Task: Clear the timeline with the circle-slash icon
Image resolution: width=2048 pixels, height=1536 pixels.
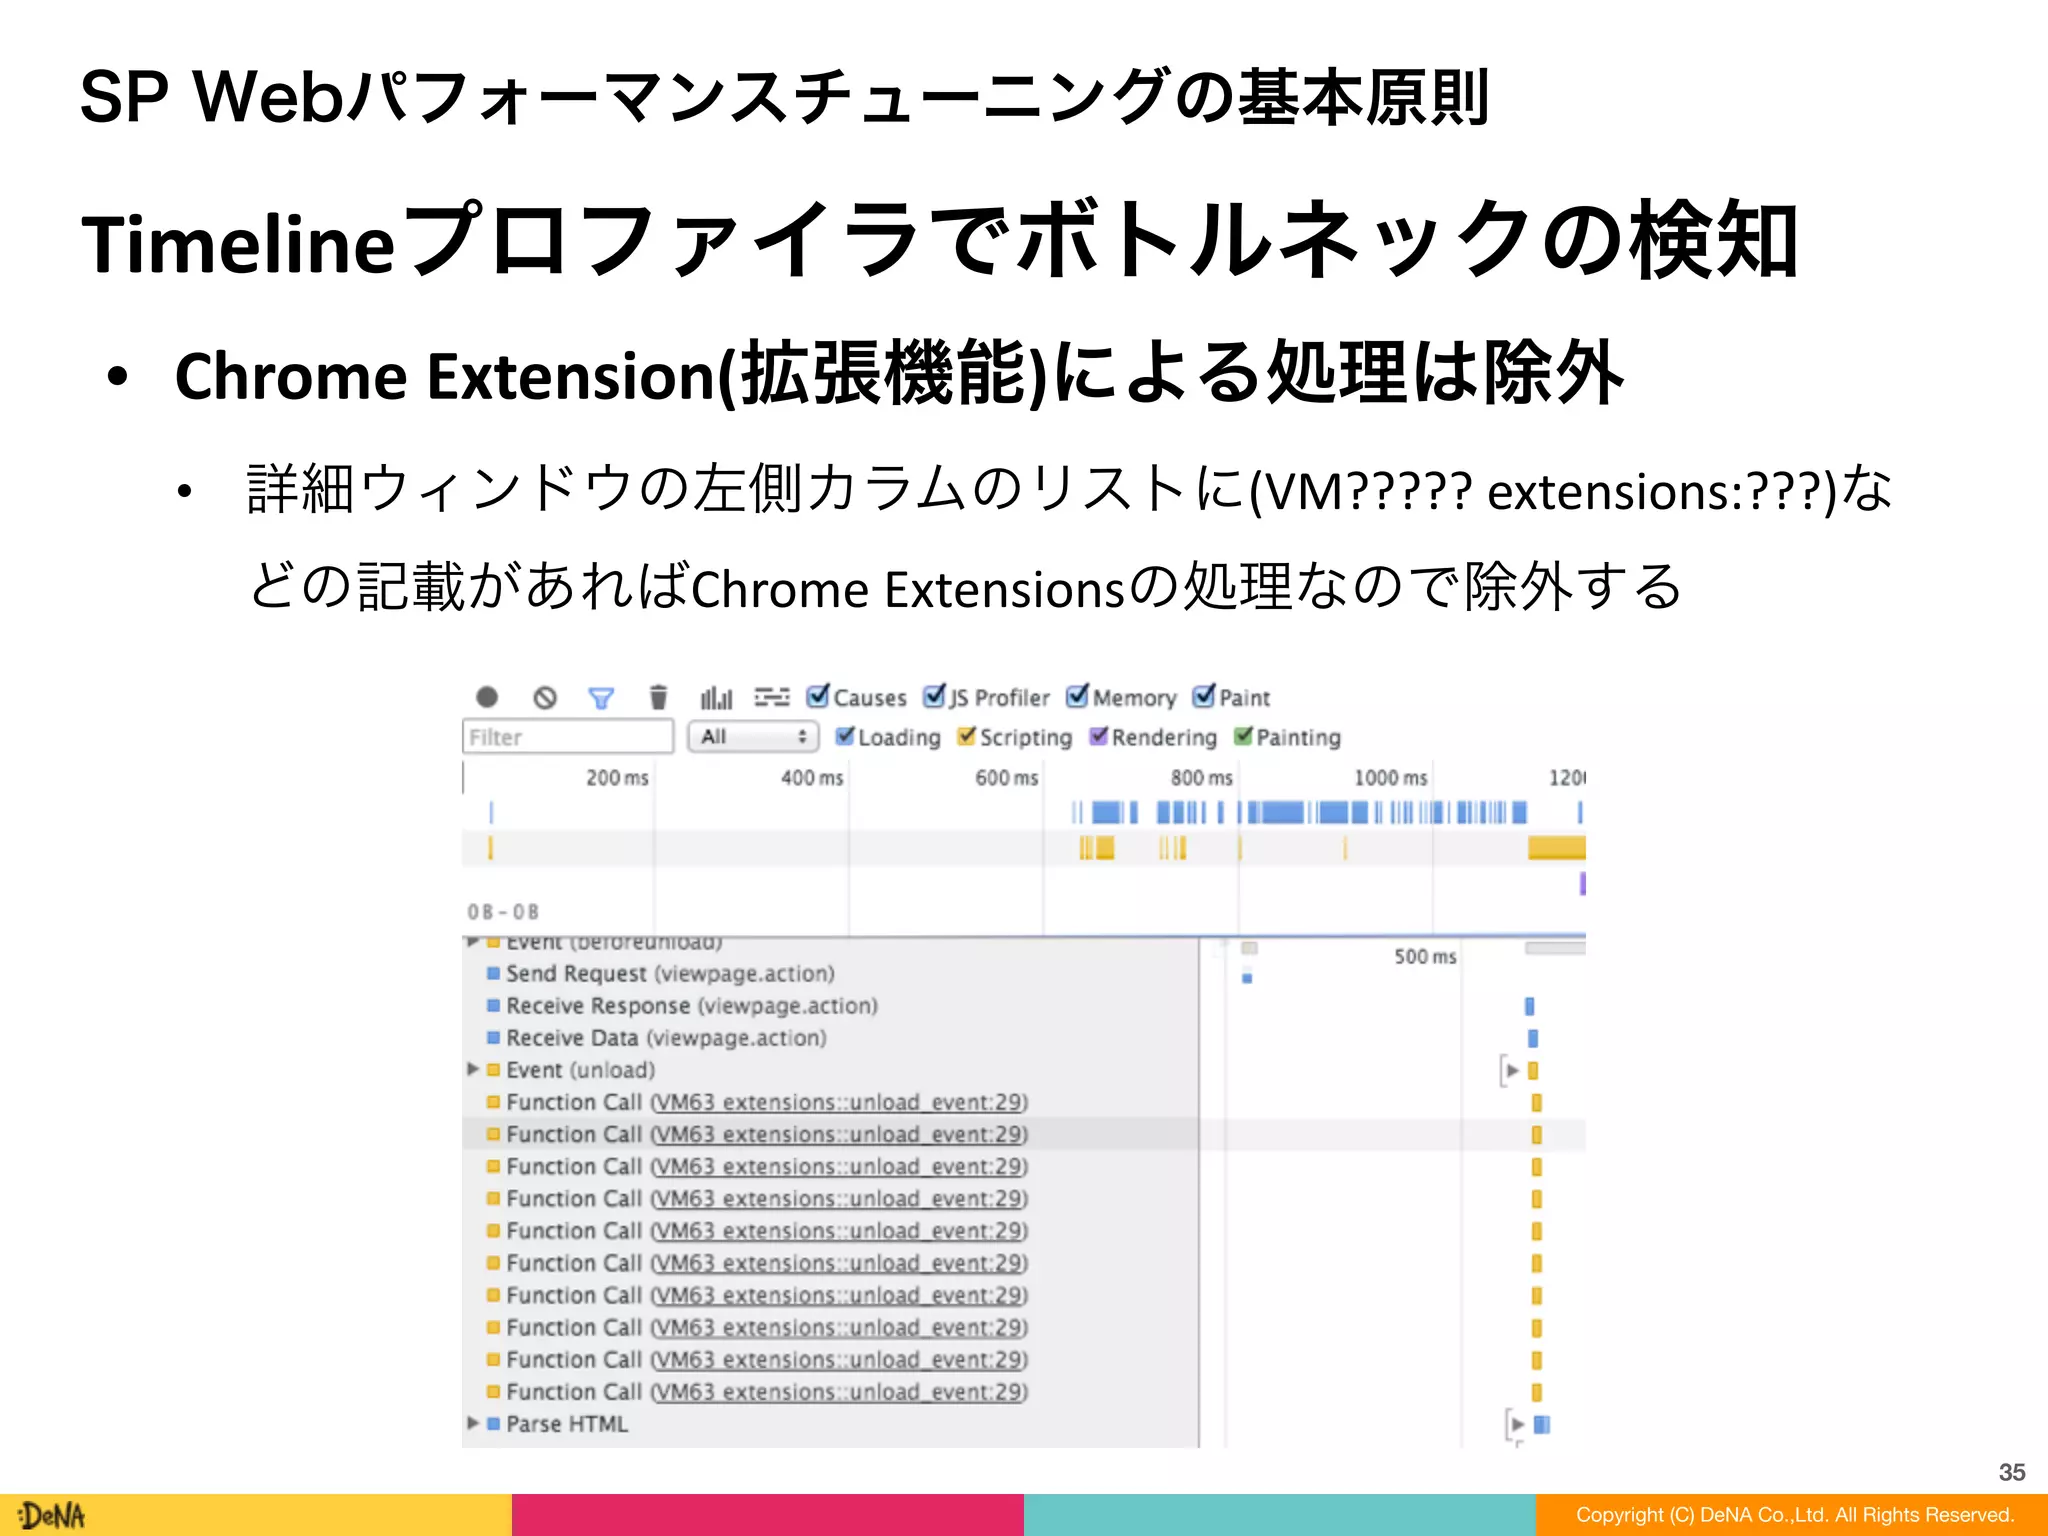Action: click(x=545, y=697)
